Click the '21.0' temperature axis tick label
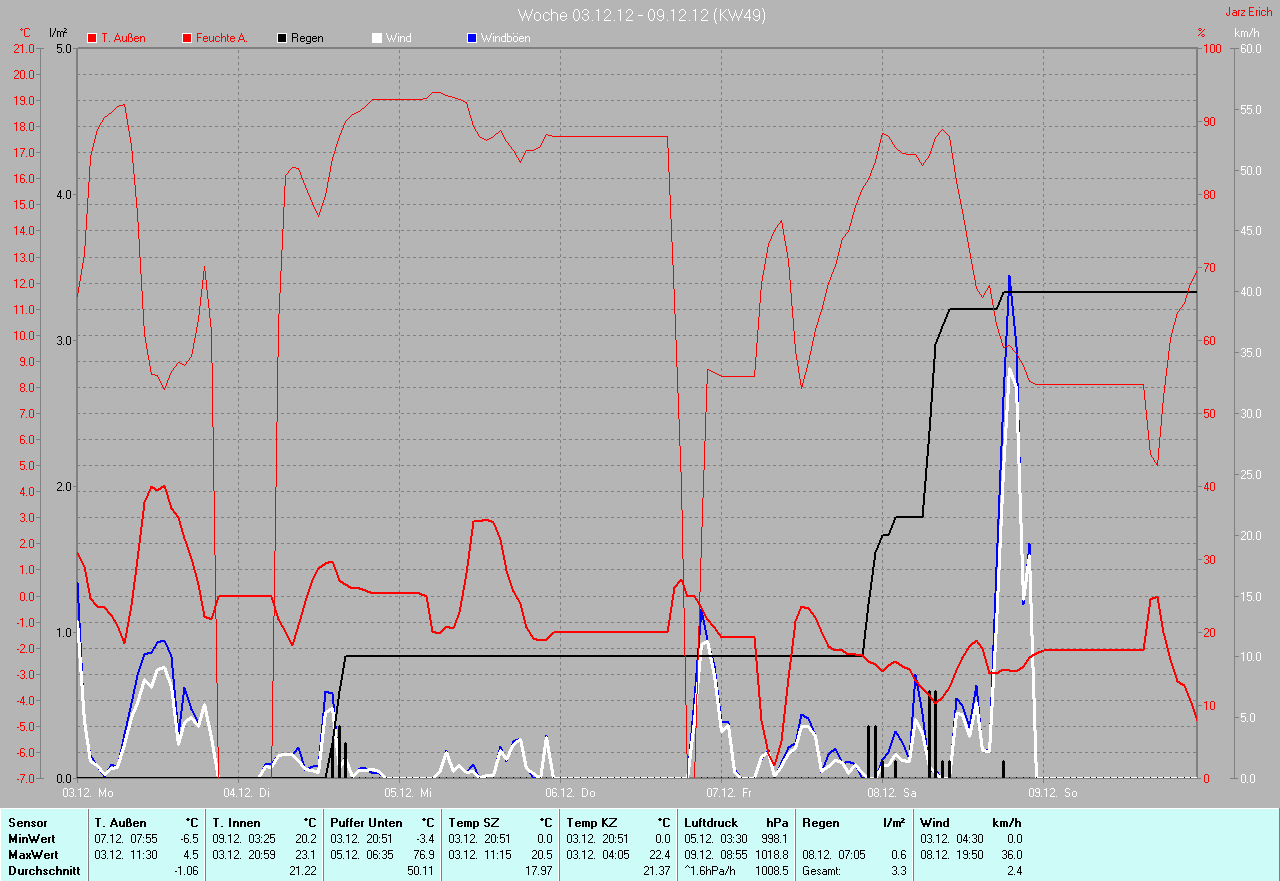Viewport: 1280px width, 881px height. [25, 48]
